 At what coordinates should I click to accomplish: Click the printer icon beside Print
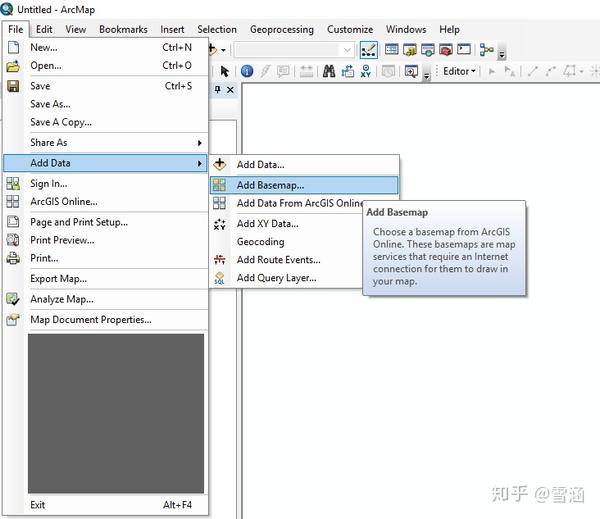(x=13, y=258)
